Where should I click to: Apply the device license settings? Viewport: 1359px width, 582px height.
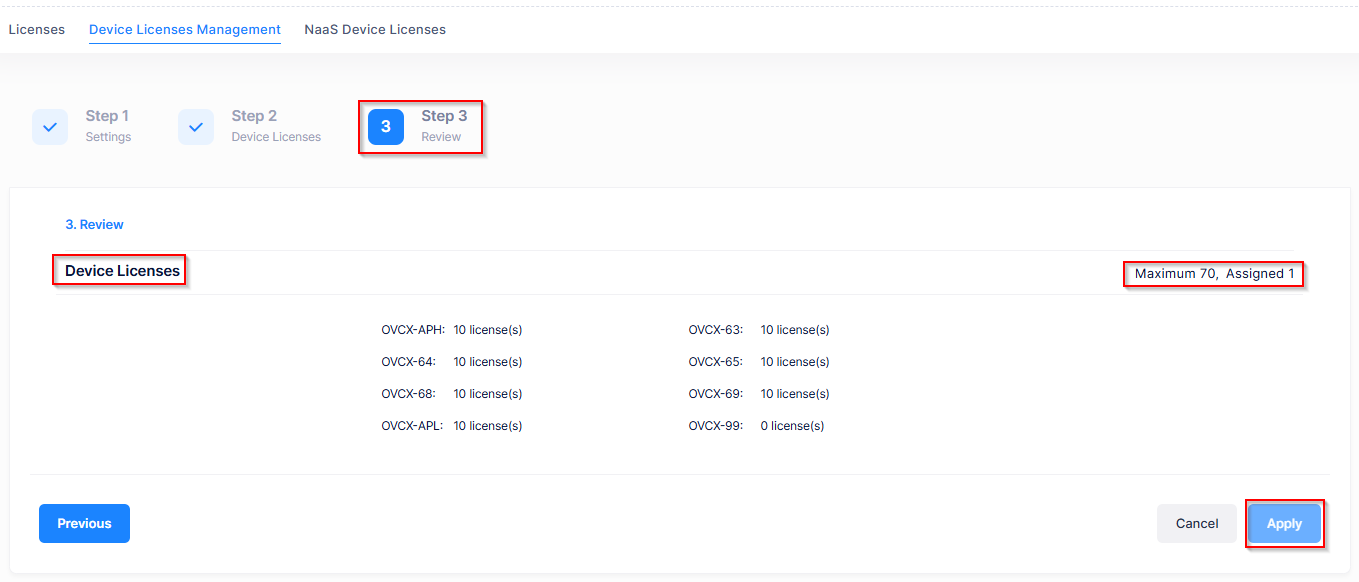[1284, 524]
